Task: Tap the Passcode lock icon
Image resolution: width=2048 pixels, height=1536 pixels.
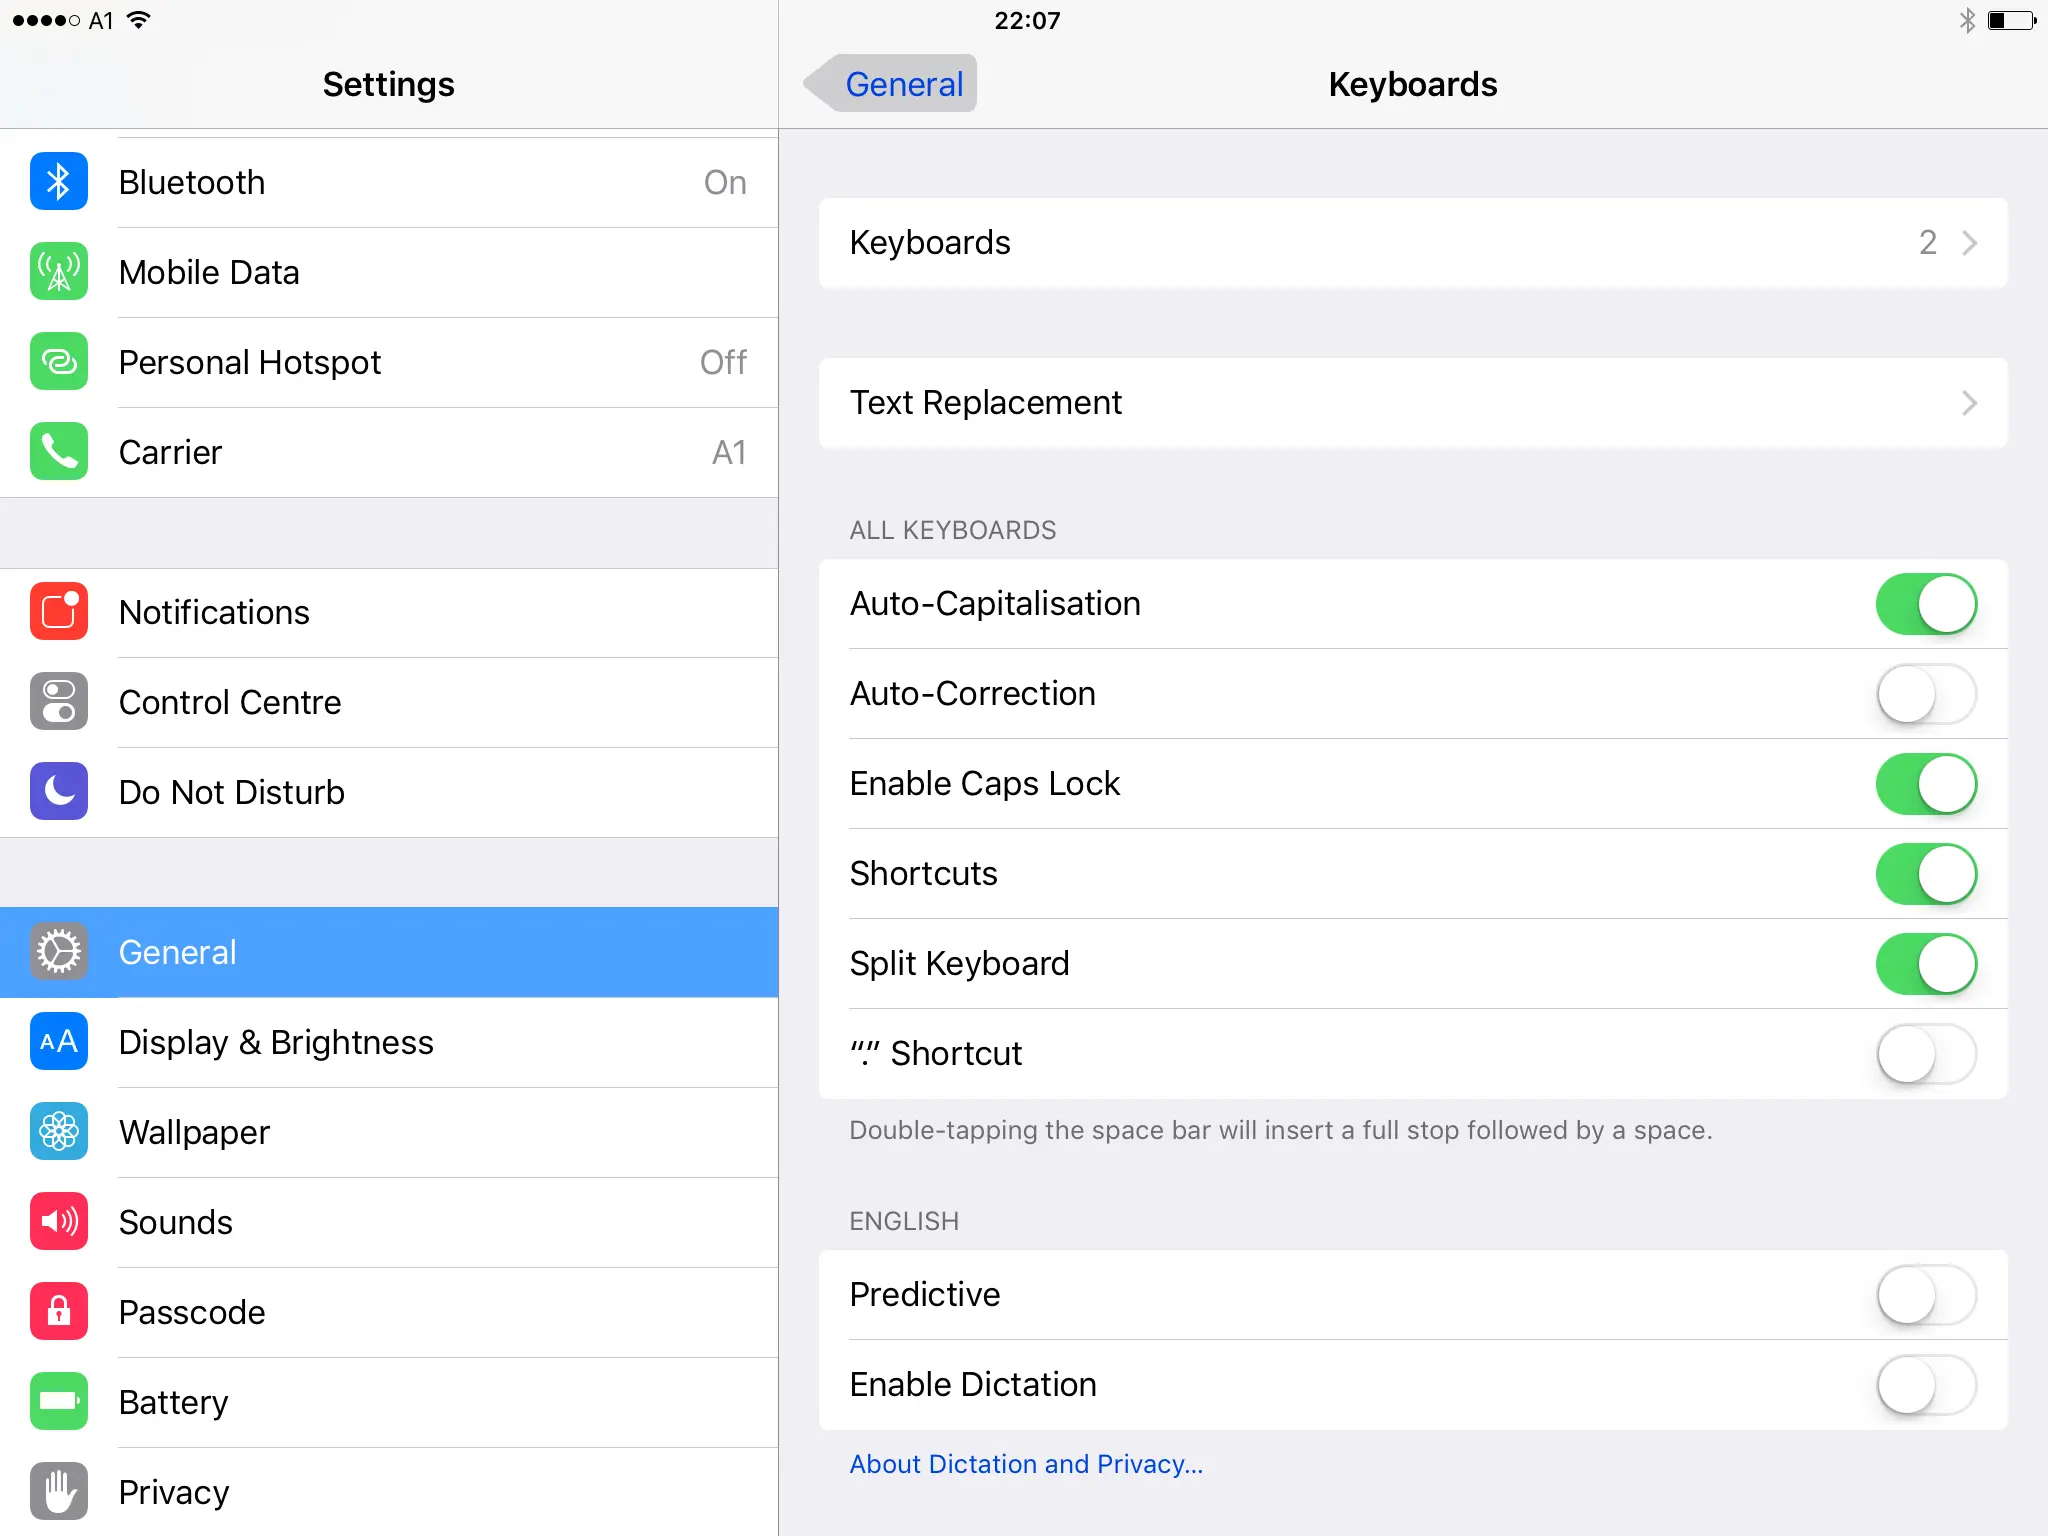Action: tap(59, 1312)
